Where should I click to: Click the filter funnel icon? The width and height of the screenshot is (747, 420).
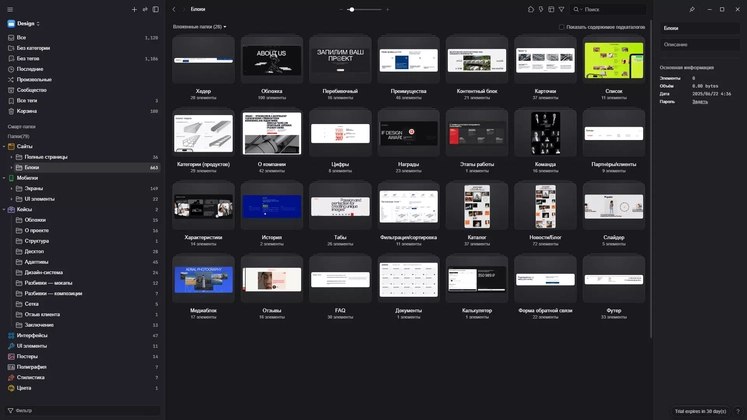(x=562, y=9)
